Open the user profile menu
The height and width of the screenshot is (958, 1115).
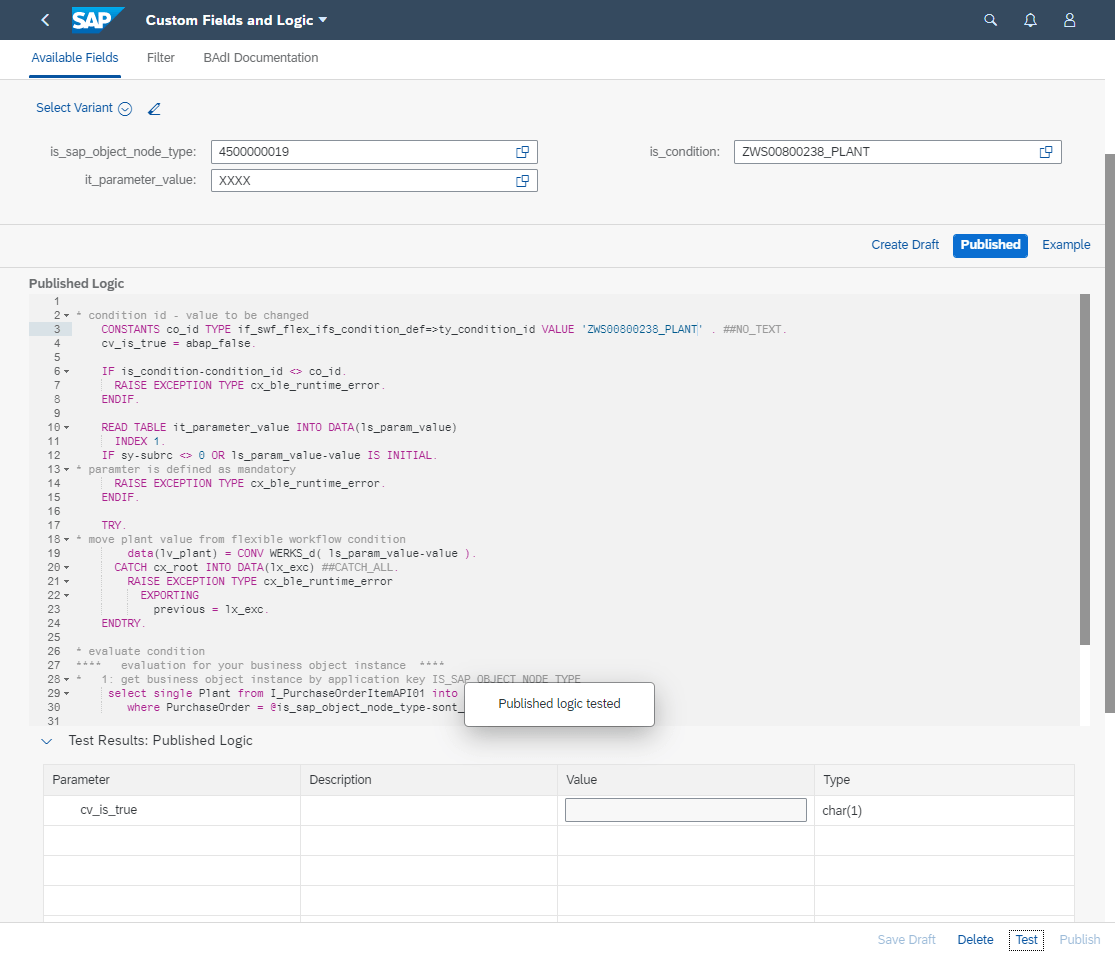pos(1069,20)
